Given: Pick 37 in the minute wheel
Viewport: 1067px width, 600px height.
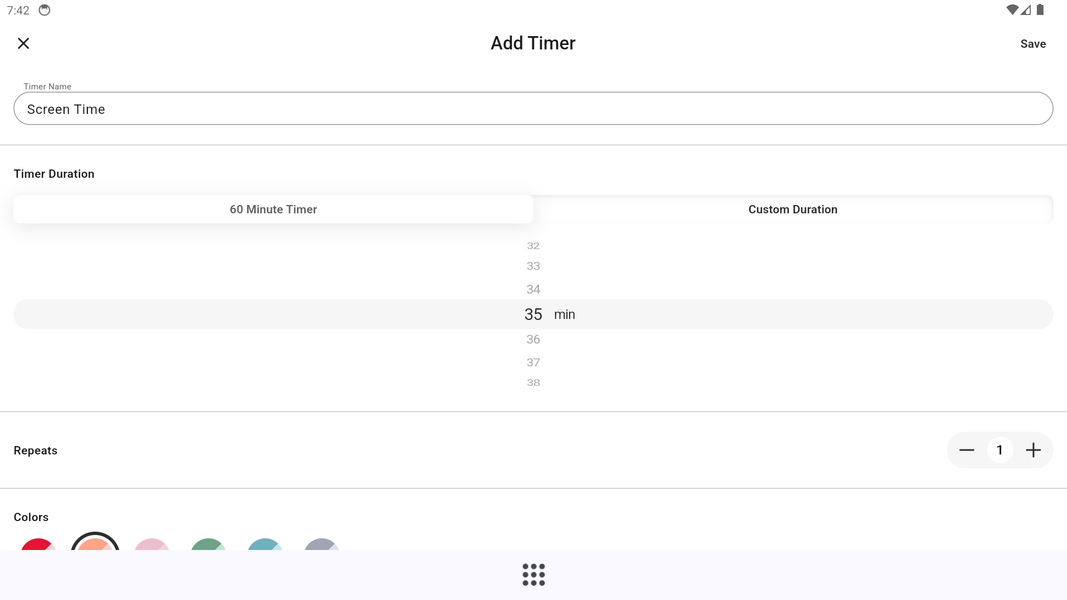Looking at the screenshot, I should [x=533, y=363].
